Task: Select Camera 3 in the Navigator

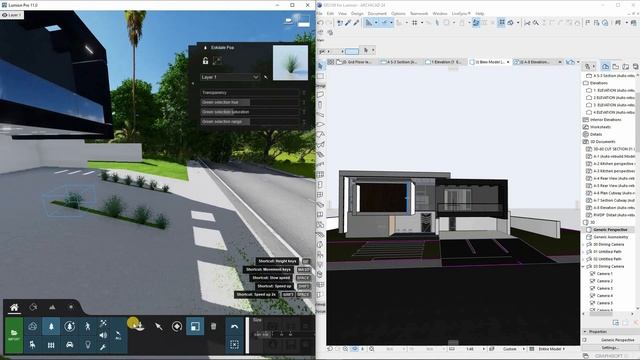Action: pos(604,289)
